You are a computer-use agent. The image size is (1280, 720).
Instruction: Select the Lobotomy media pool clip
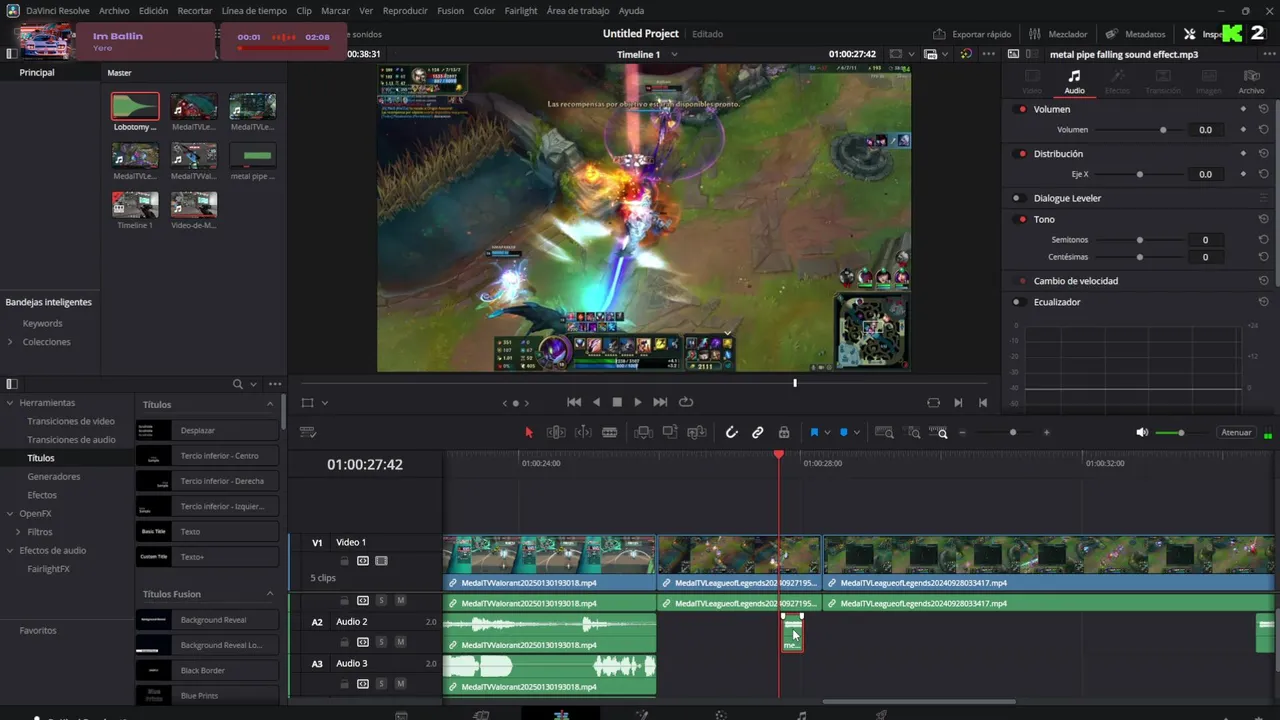(x=135, y=112)
